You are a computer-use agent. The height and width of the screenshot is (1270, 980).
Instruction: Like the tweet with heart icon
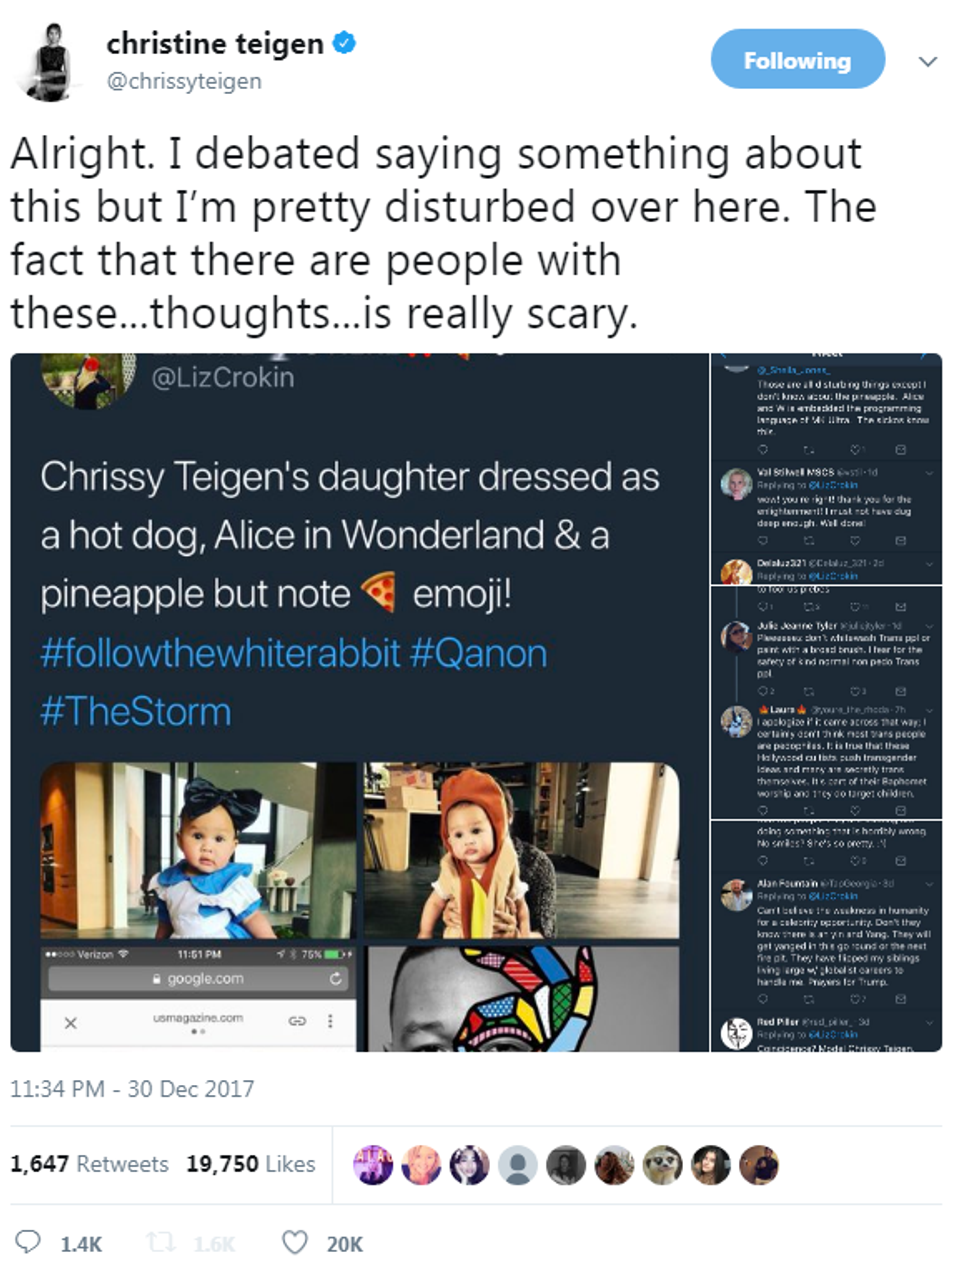point(294,1243)
